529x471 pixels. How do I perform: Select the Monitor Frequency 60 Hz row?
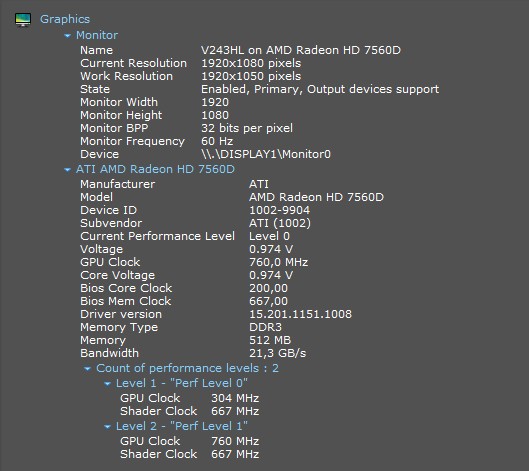coord(157,141)
